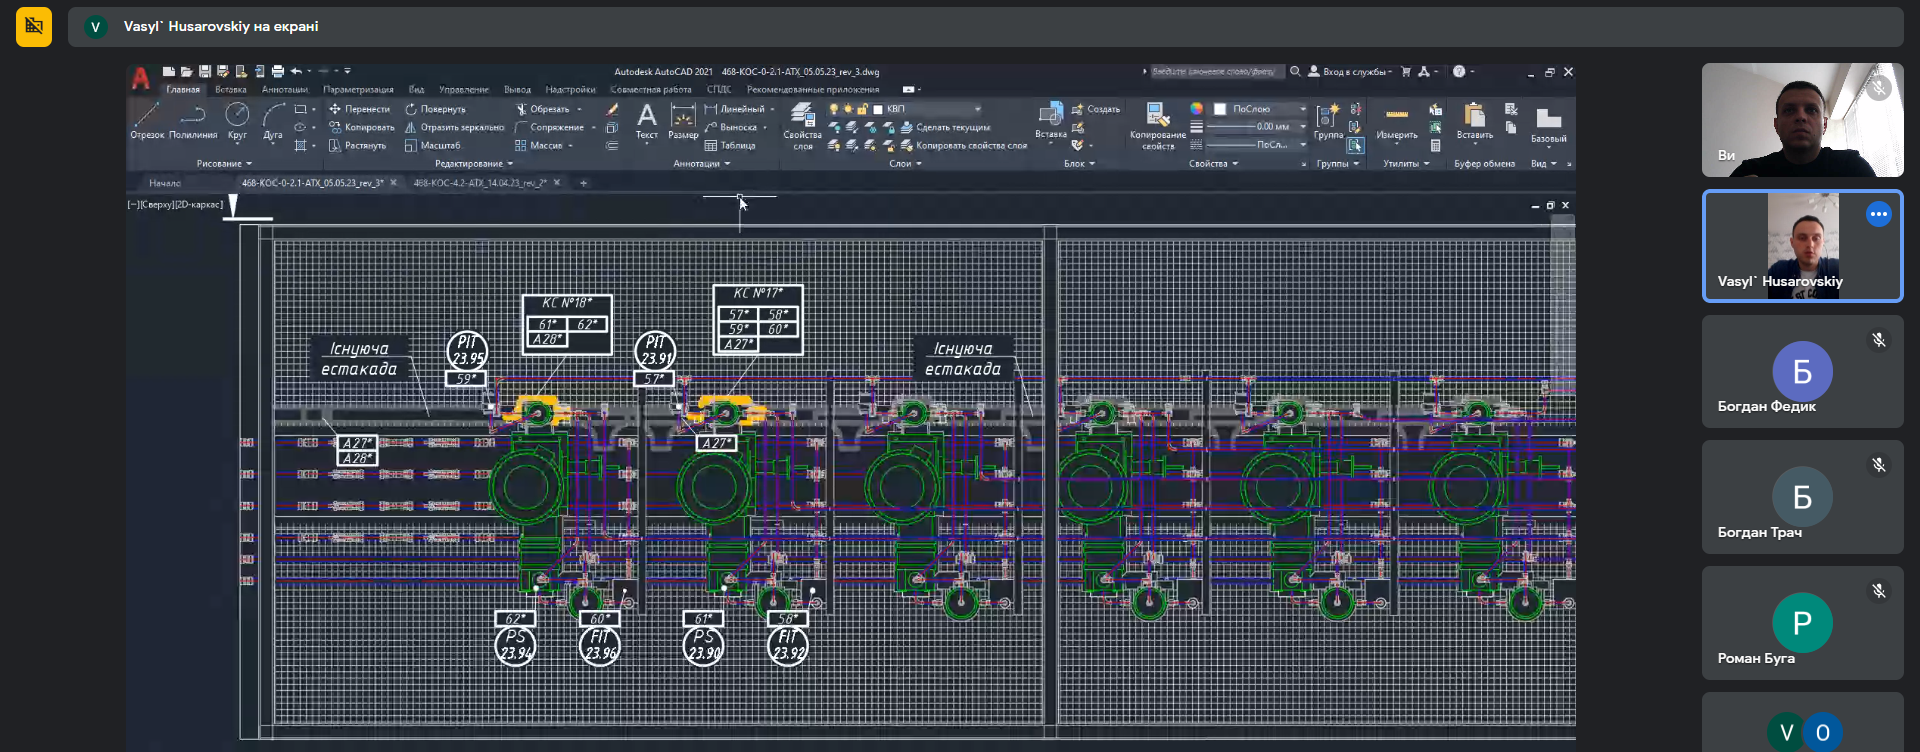Choose the Отразить зеркально mirror tool
Viewport: 1920px width, 752px height.
(x=454, y=127)
